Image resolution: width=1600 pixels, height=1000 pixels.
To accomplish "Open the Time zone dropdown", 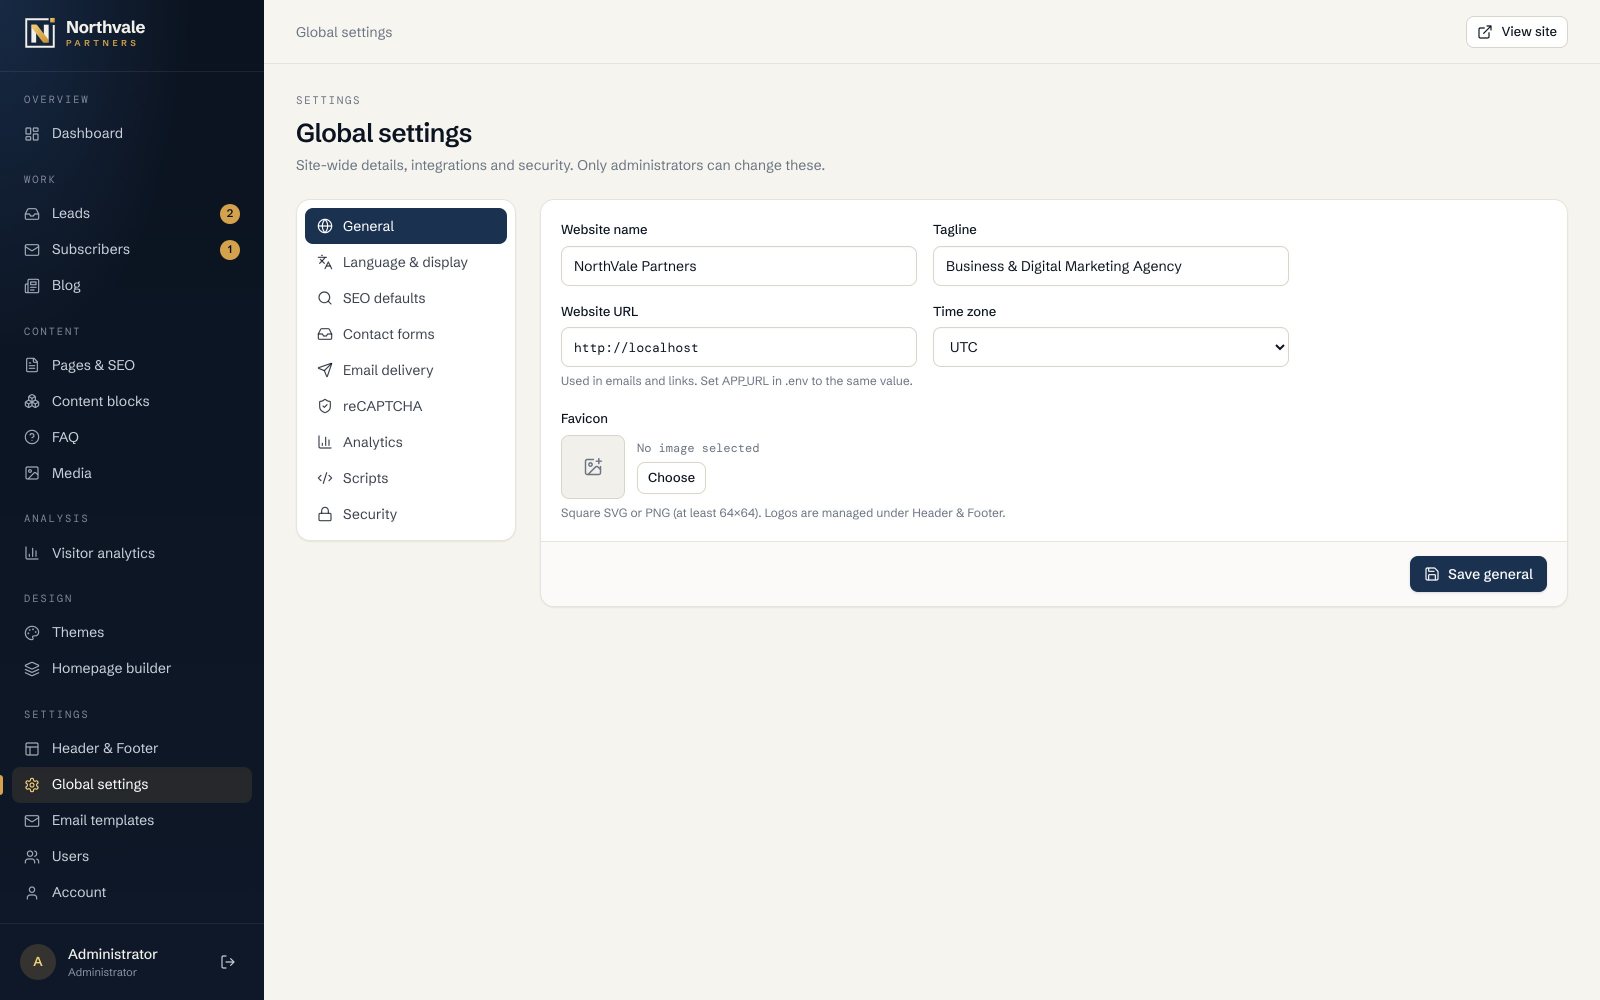I will pyautogui.click(x=1111, y=347).
